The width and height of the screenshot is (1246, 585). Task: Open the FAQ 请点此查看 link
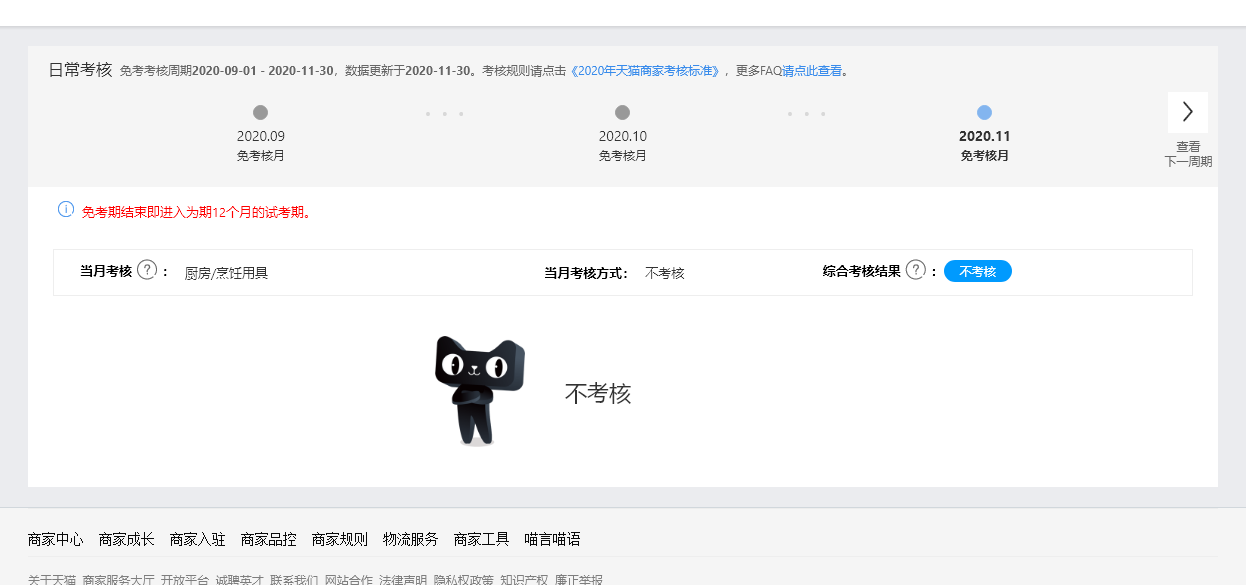pyautogui.click(x=812, y=71)
